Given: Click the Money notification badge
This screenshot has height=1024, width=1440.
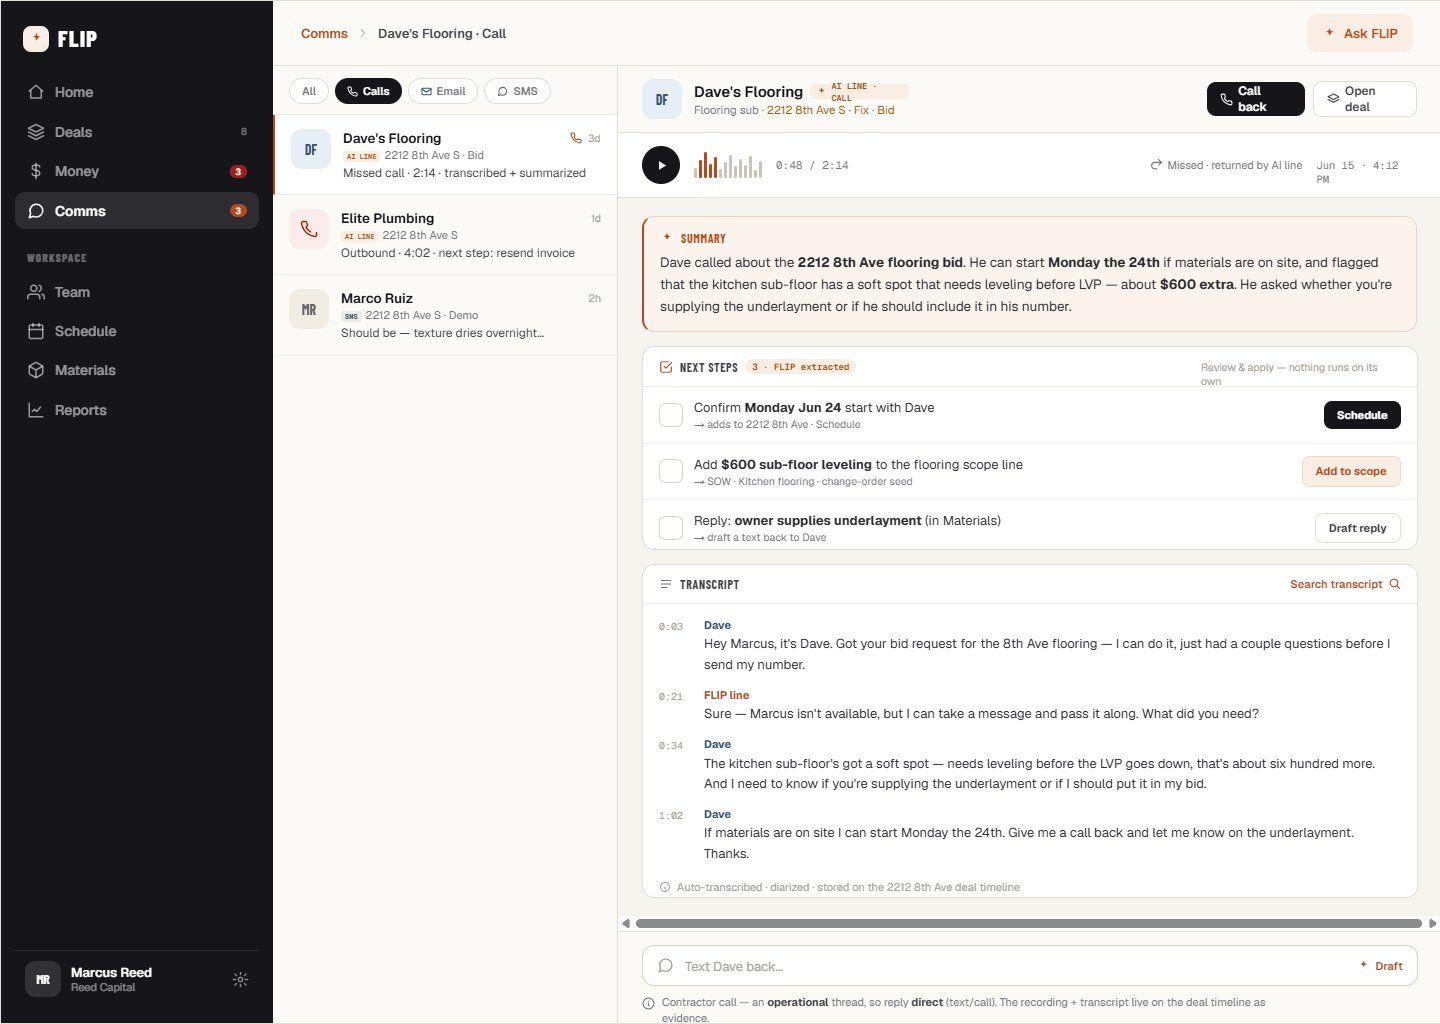Looking at the screenshot, I should coord(238,171).
